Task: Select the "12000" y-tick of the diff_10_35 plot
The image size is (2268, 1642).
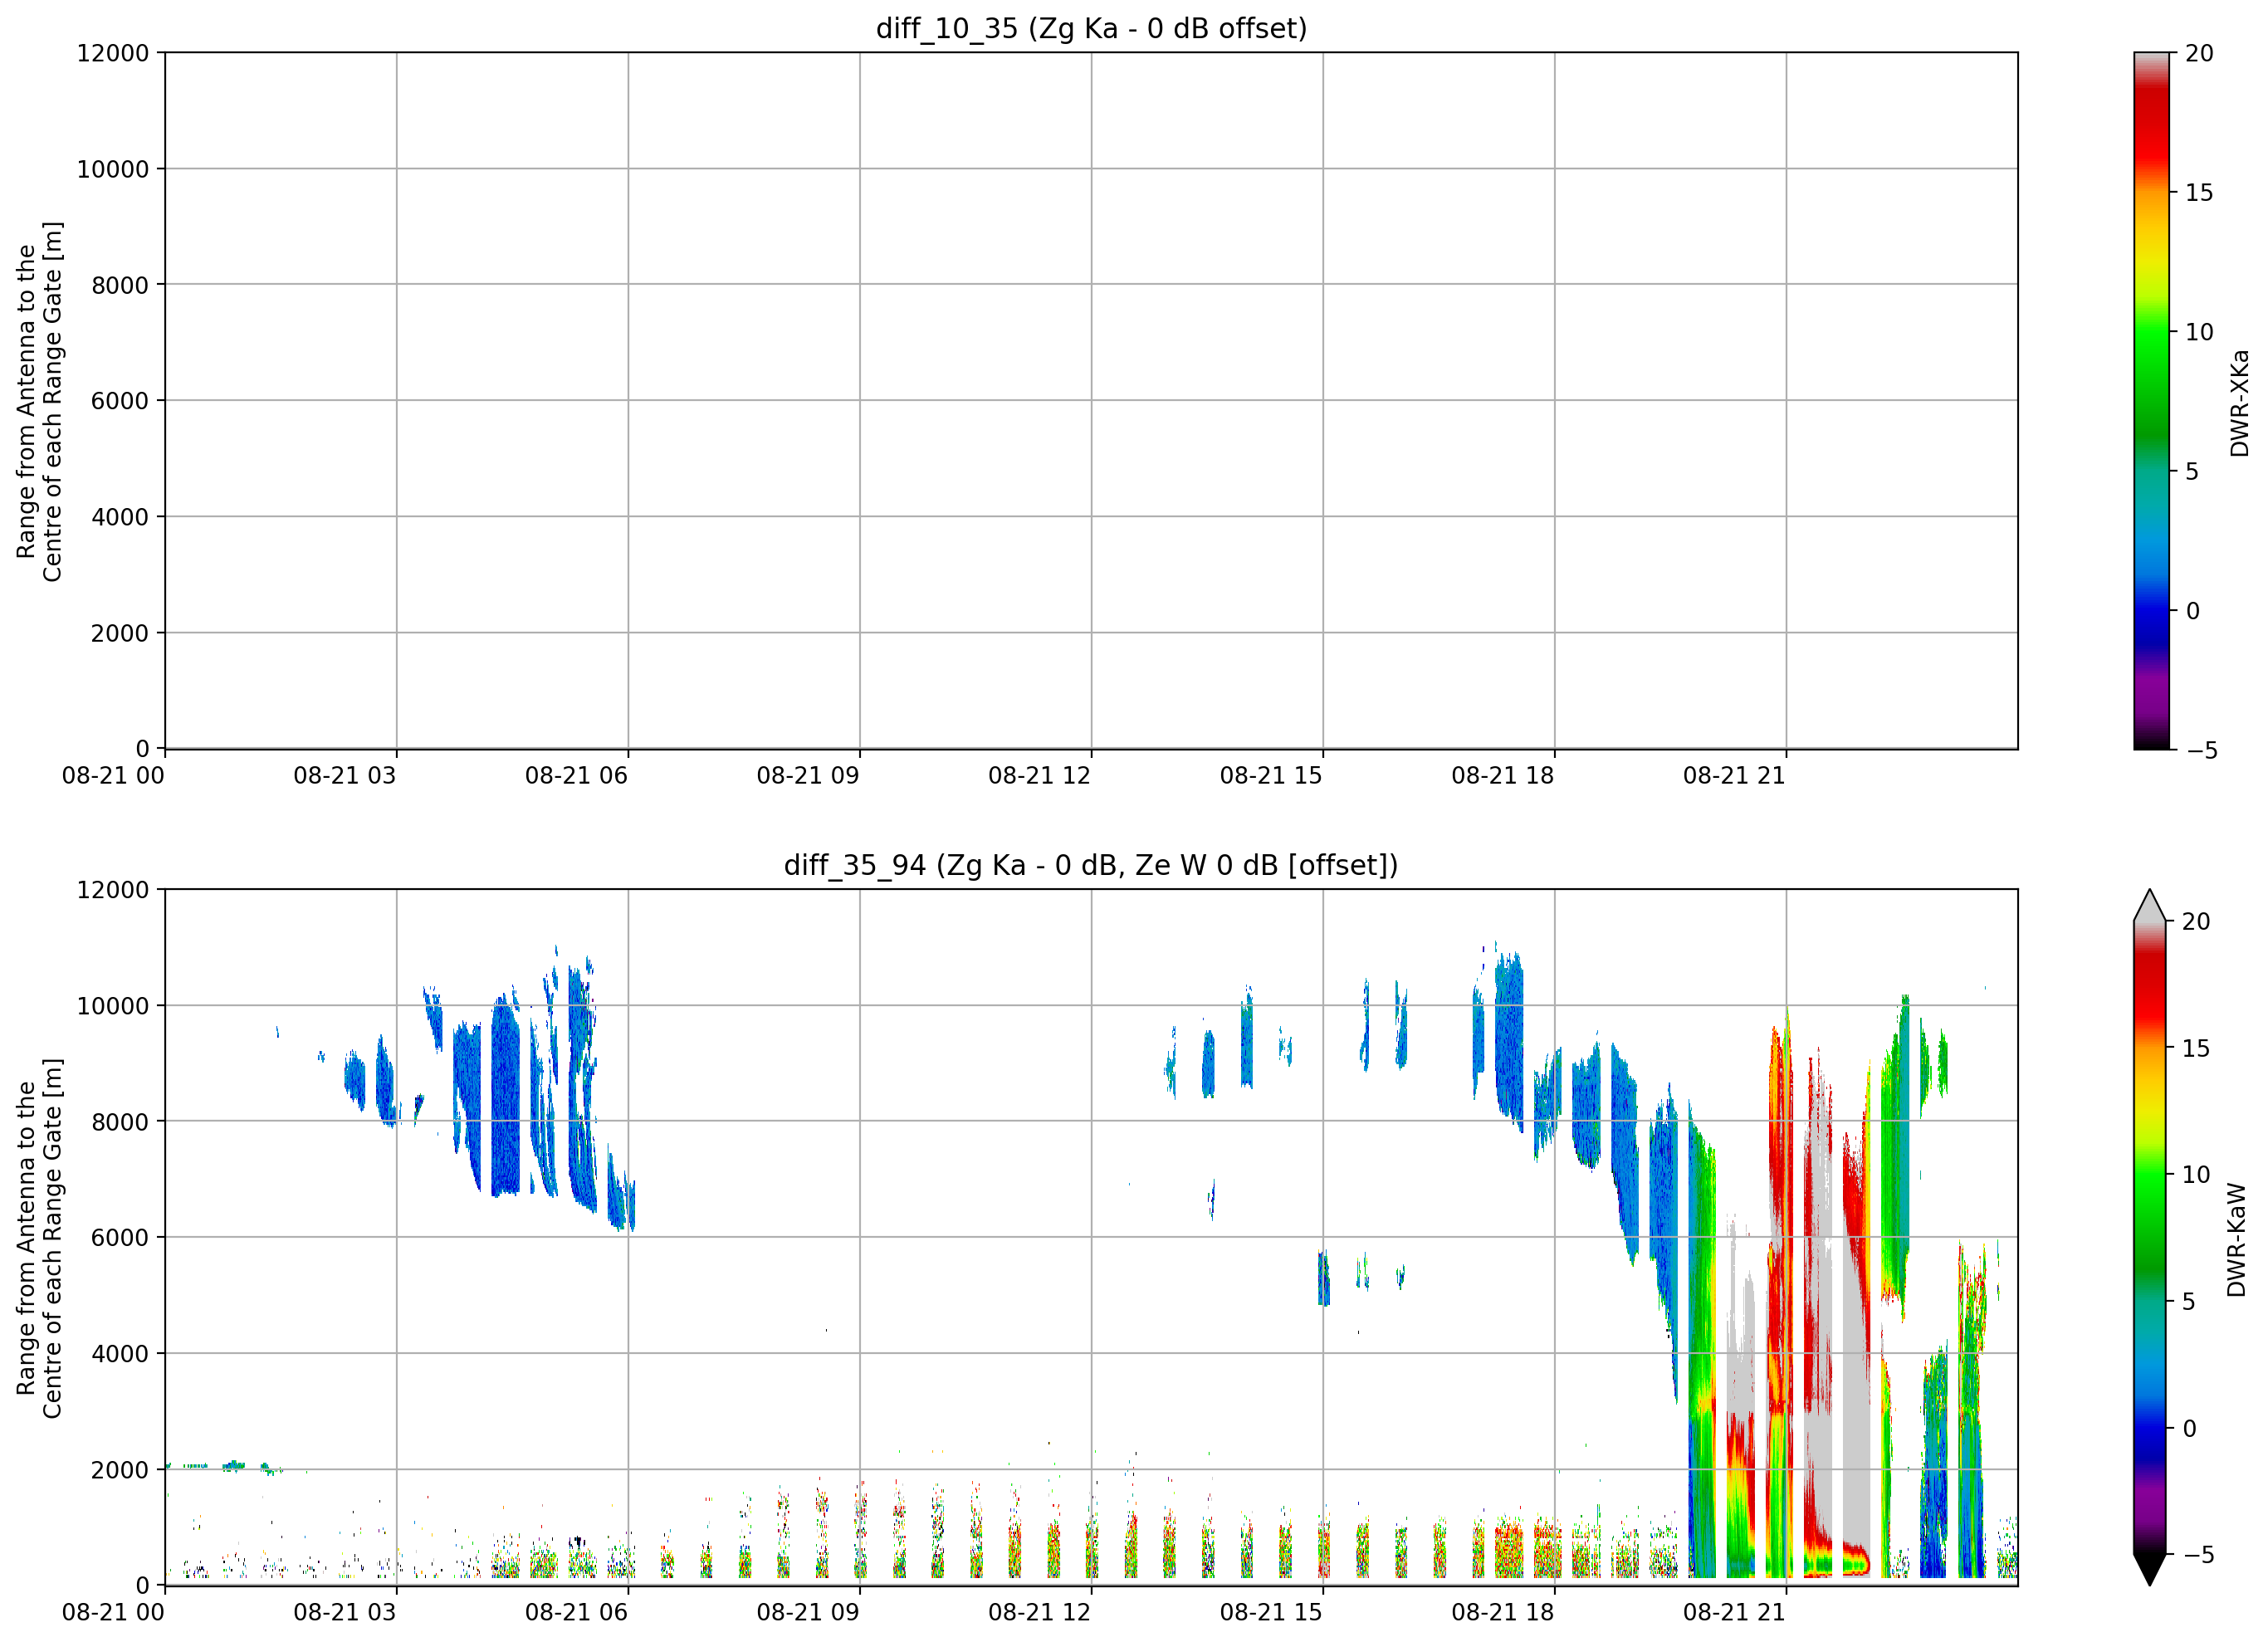Action: 113,53
